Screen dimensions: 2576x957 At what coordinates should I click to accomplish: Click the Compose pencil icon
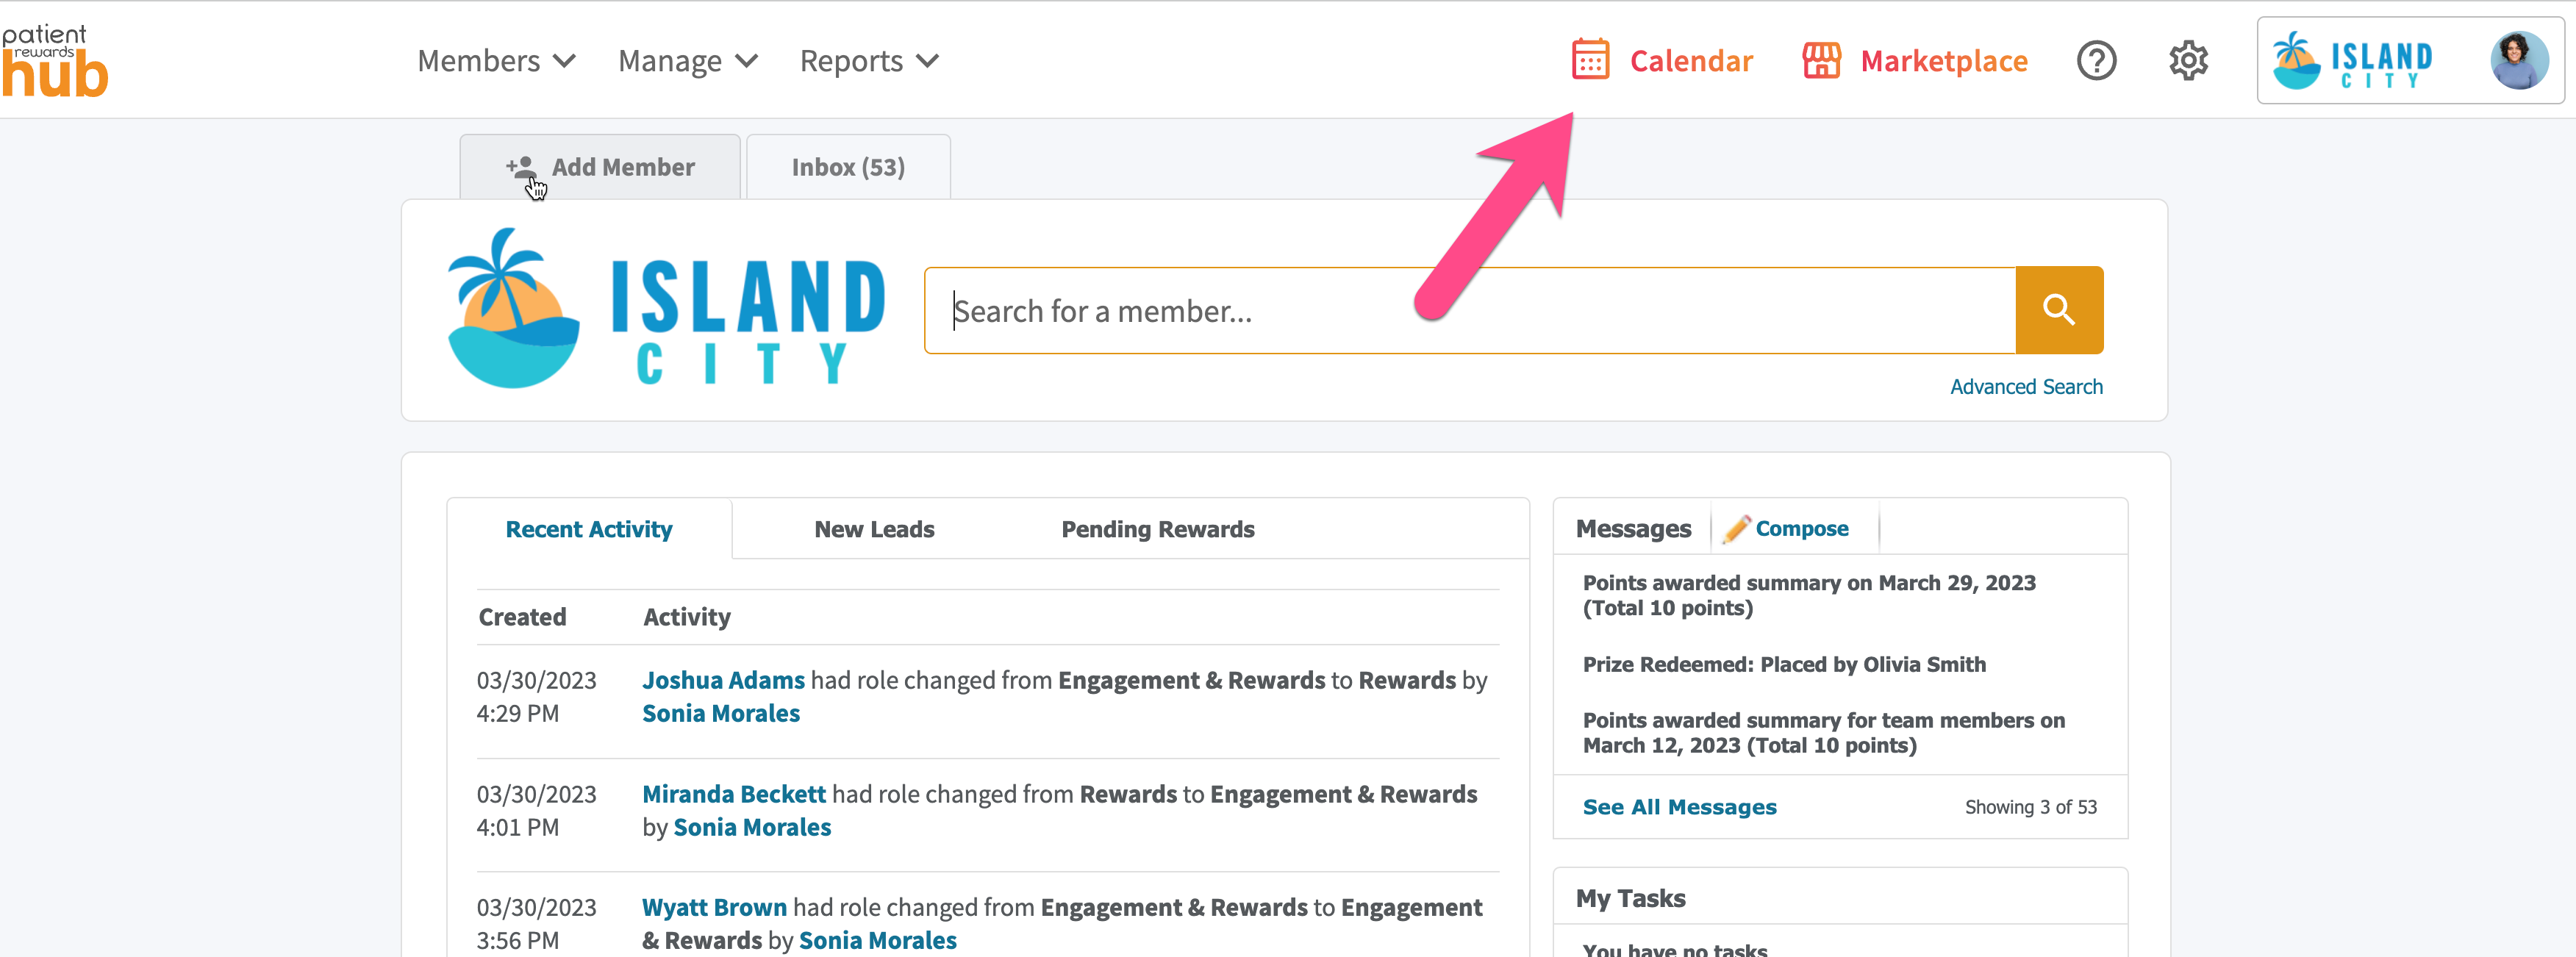click(x=1736, y=528)
